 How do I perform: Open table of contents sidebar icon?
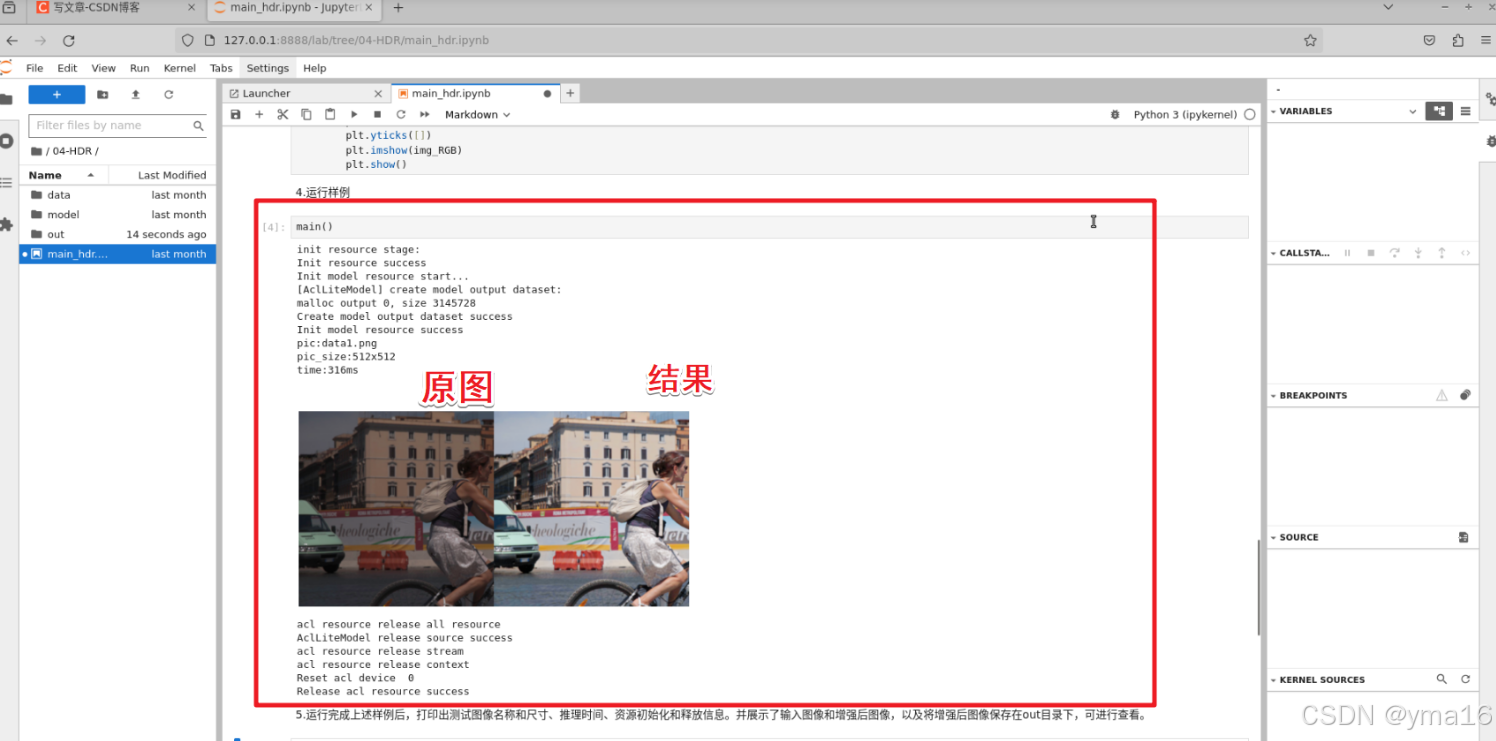(x=6, y=183)
